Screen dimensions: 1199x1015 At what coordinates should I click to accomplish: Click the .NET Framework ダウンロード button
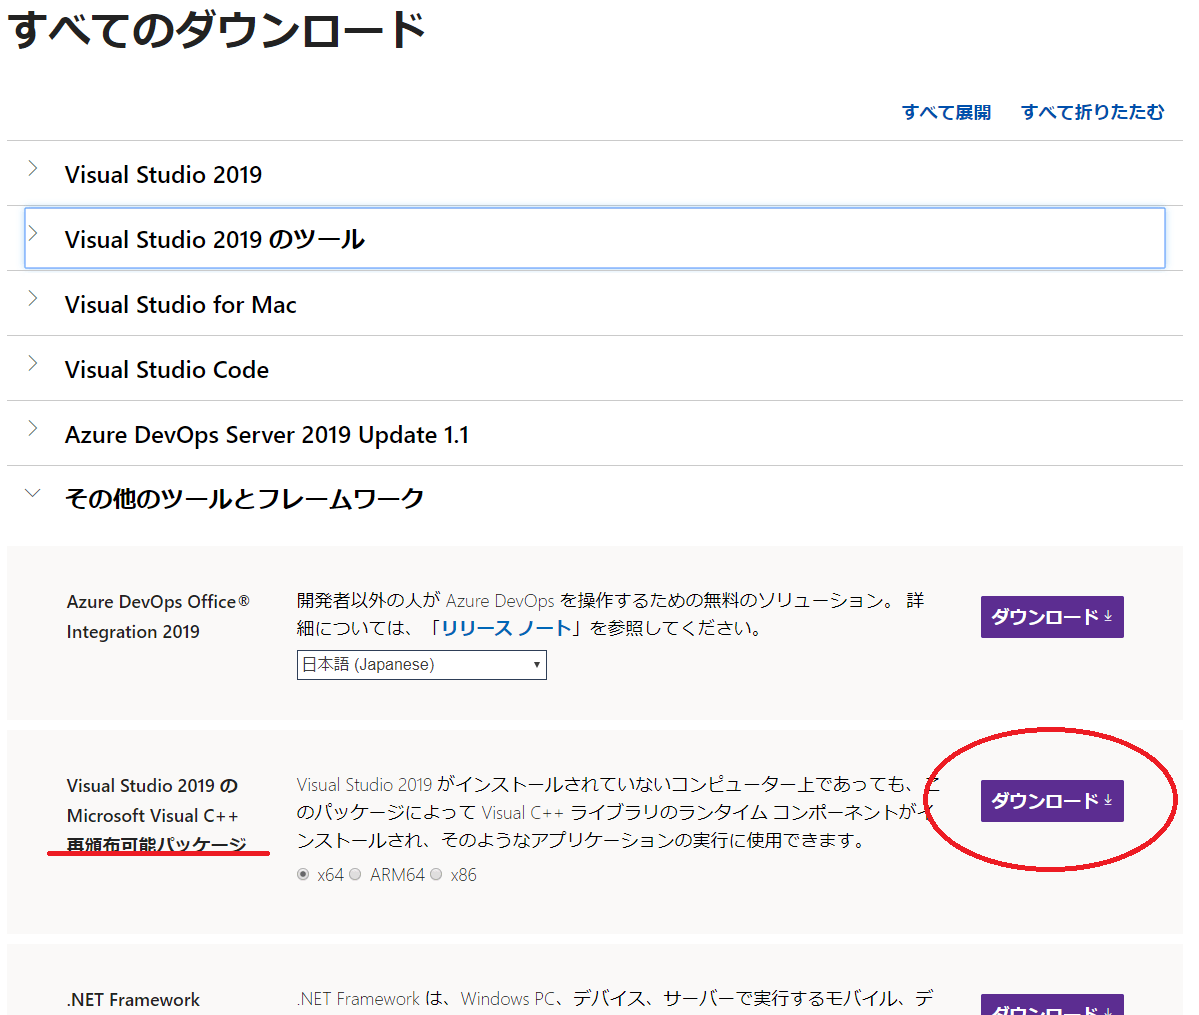pyautogui.click(x=1052, y=1005)
